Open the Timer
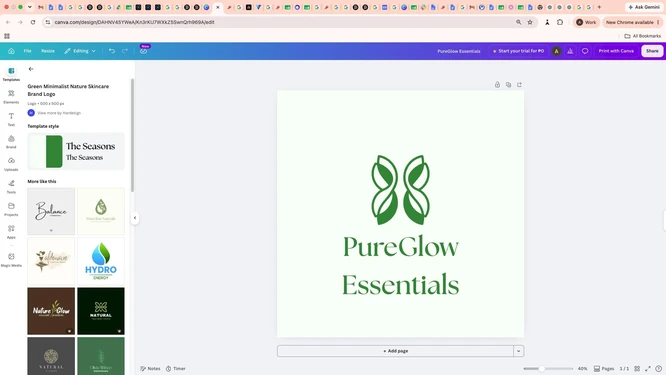This screenshot has width=666, height=375. point(175,369)
